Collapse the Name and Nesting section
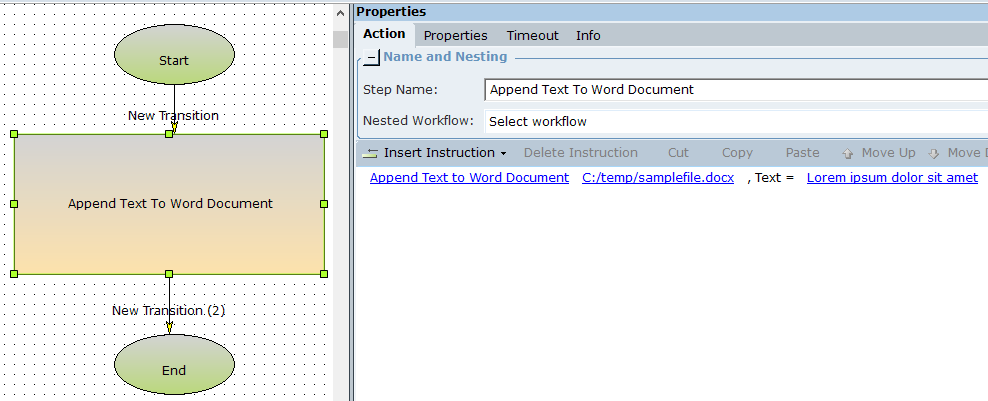 pyautogui.click(x=371, y=58)
